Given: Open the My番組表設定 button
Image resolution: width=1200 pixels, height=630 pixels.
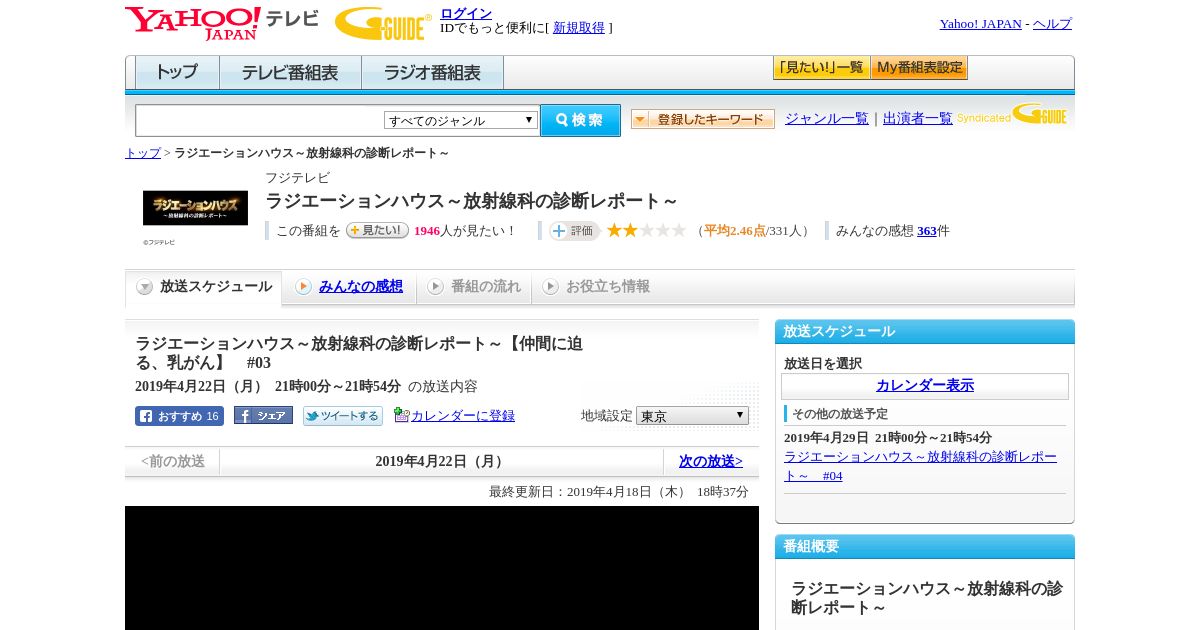Looking at the screenshot, I should pos(919,68).
